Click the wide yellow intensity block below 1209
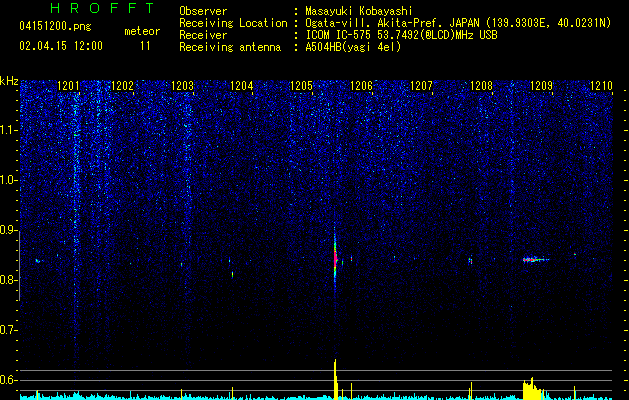The width and height of the screenshot is (629, 400). click(x=533, y=389)
